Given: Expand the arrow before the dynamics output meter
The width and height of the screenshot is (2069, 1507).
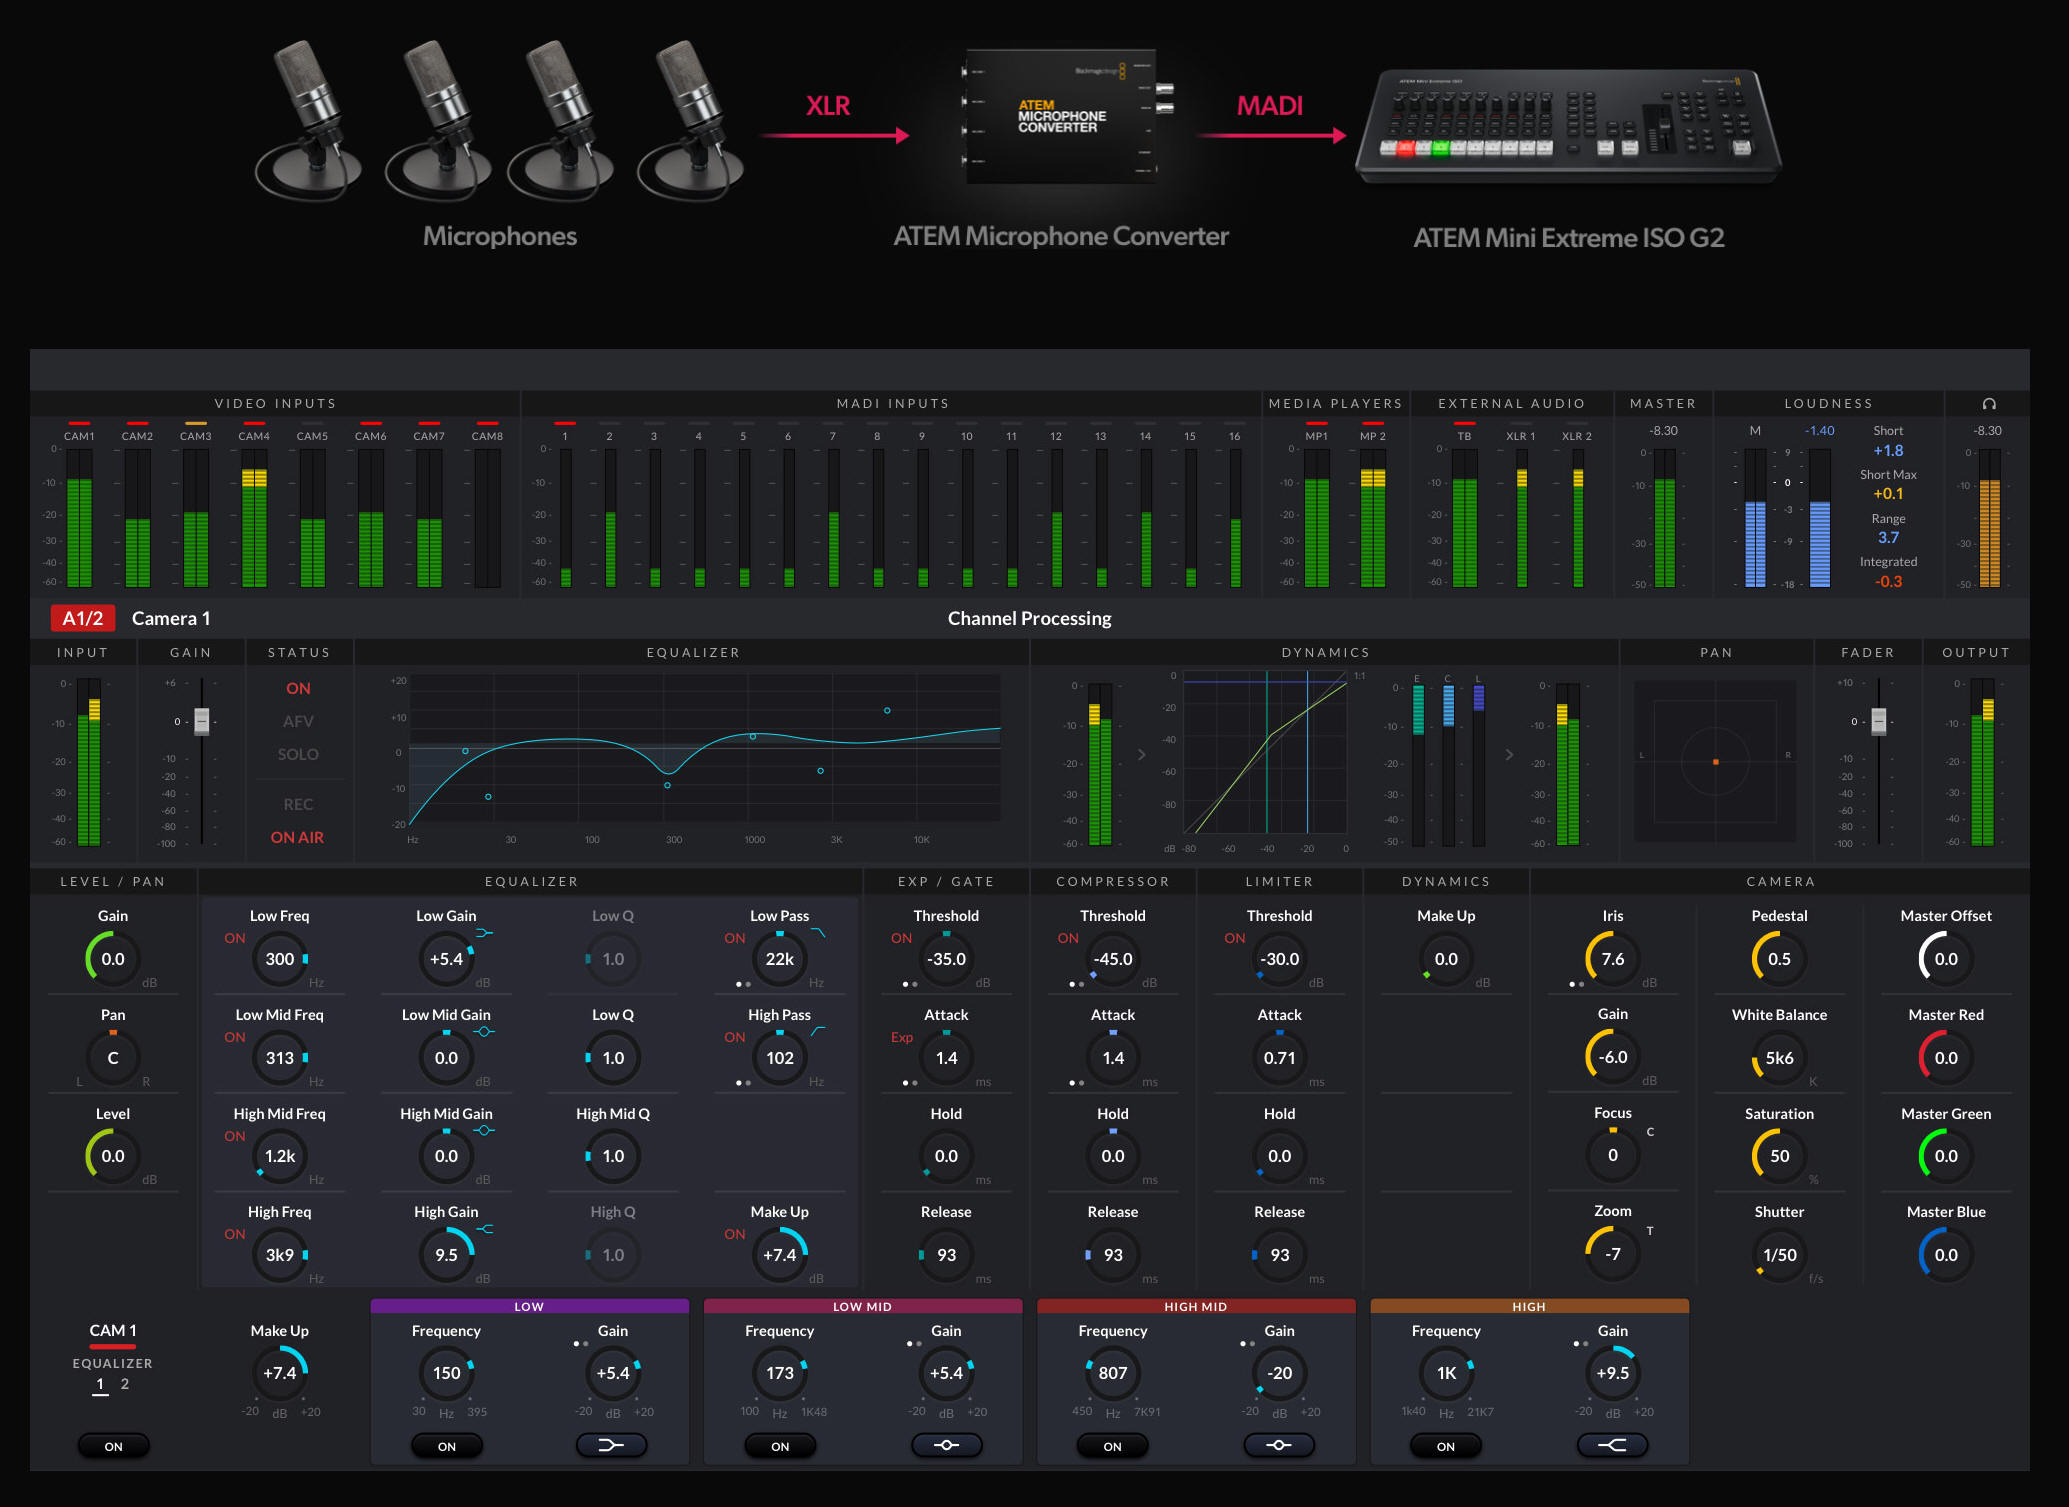Looking at the screenshot, I should (x=1509, y=755).
